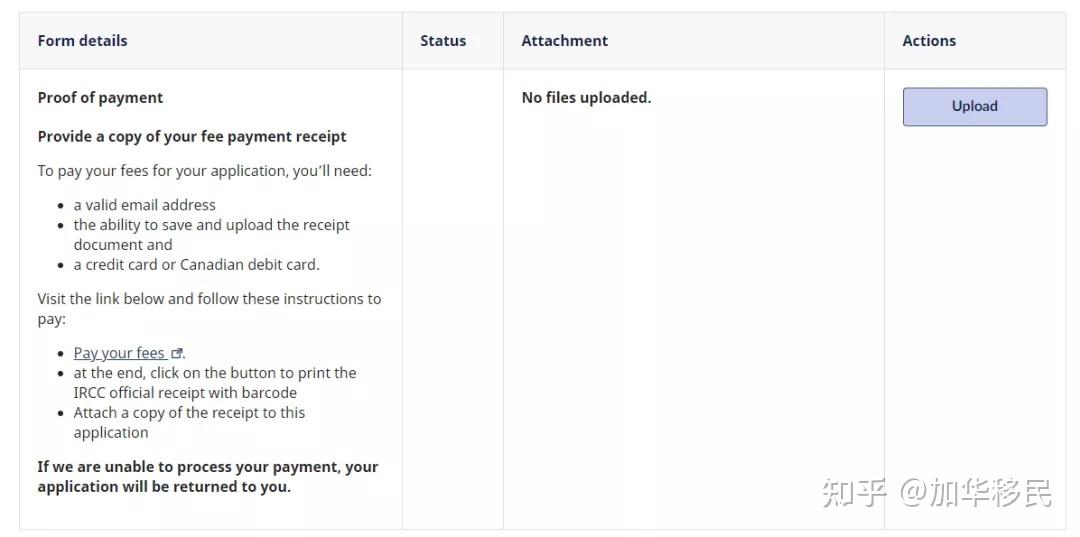Click the Status column header
The width and height of the screenshot is (1080, 537).
coord(443,41)
